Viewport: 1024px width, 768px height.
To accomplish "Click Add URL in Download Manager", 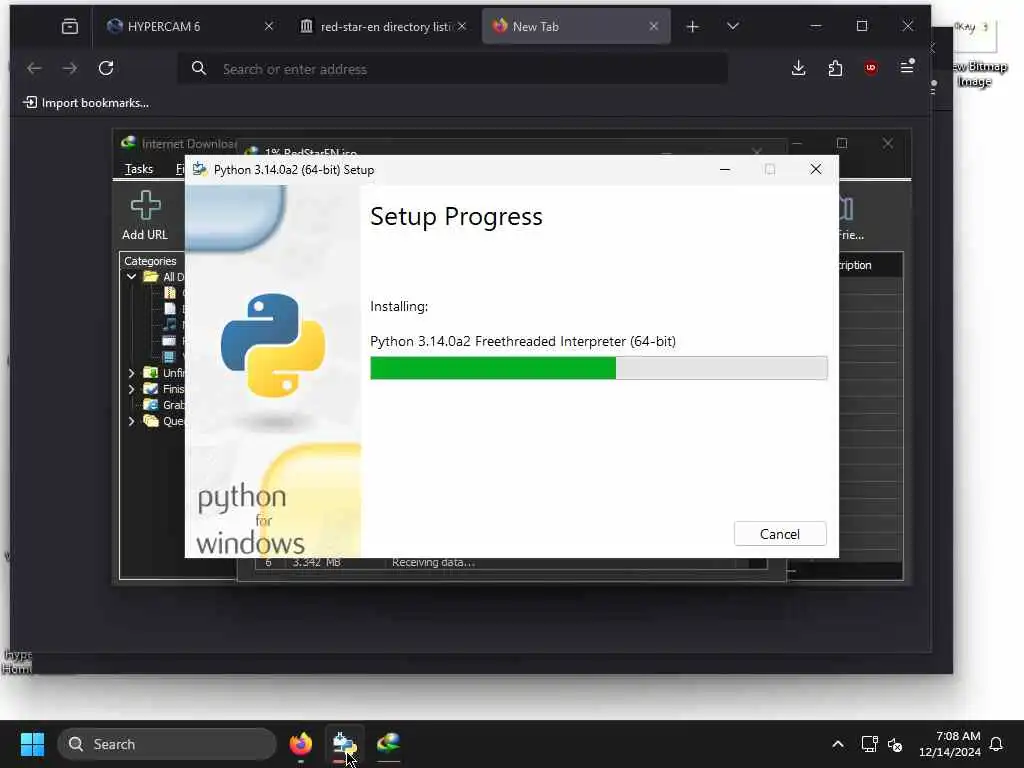I will point(145,215).
